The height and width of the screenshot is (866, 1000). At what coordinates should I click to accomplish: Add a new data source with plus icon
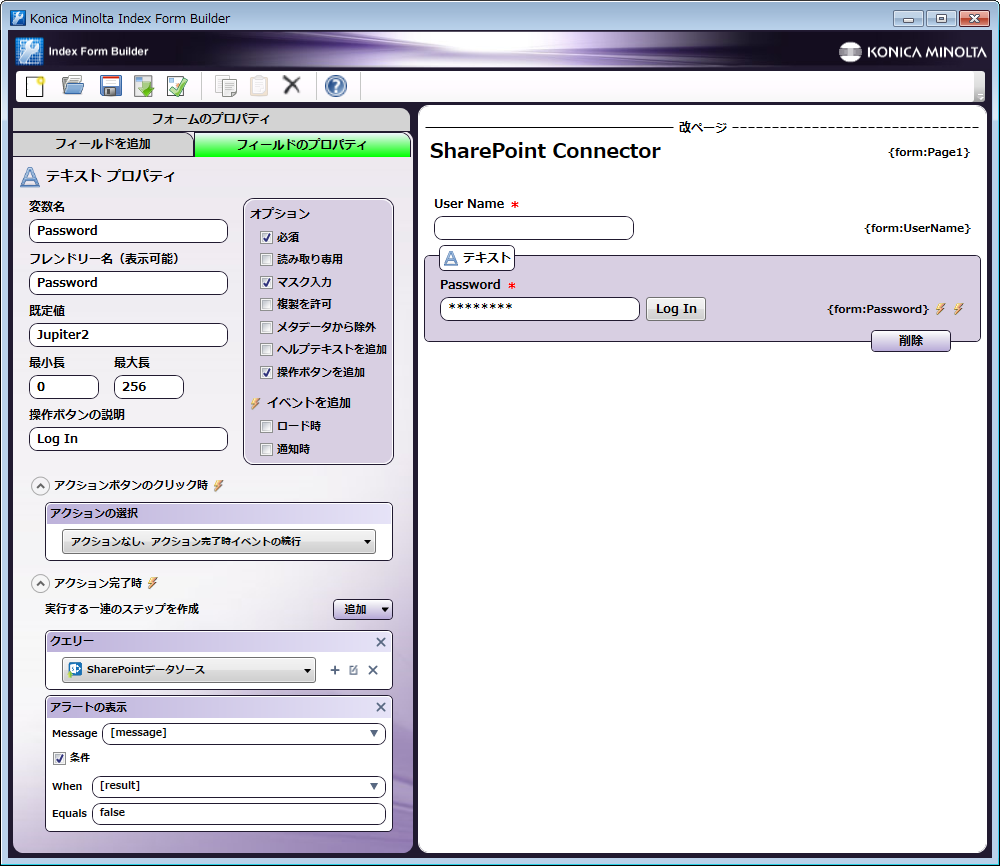click(335, 670)
